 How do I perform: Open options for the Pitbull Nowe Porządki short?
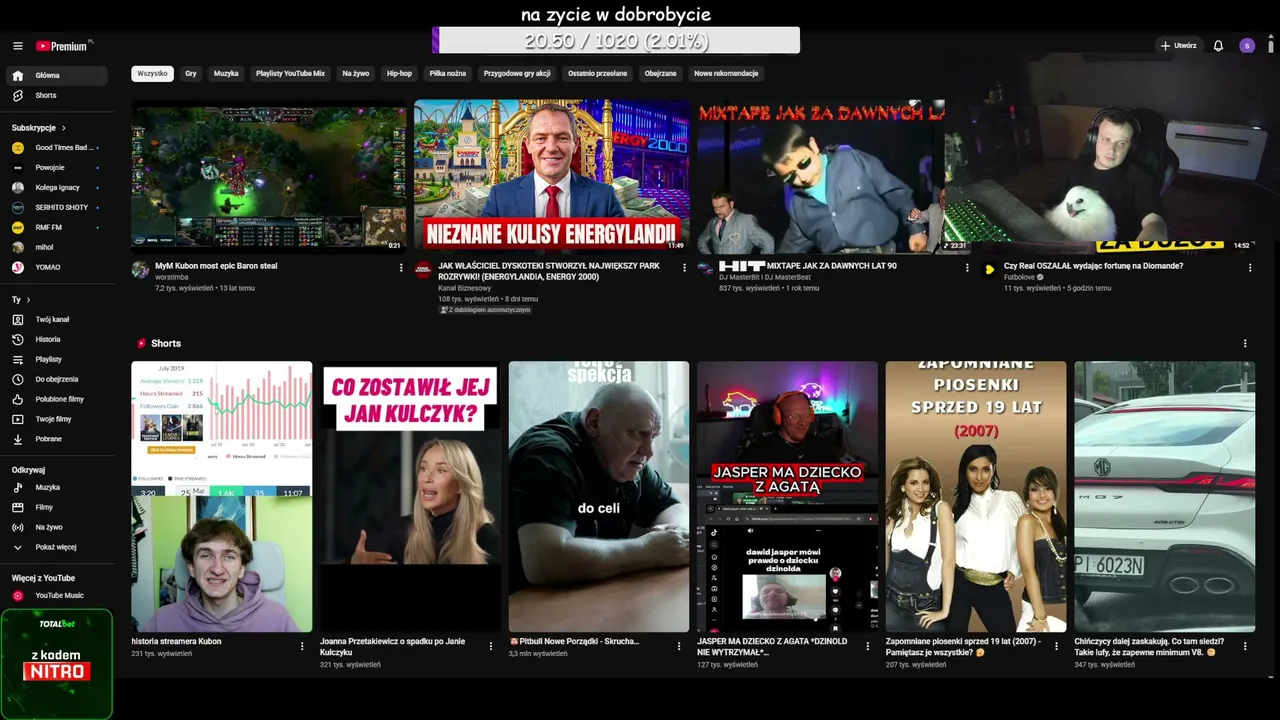click(x=679, y=646)
